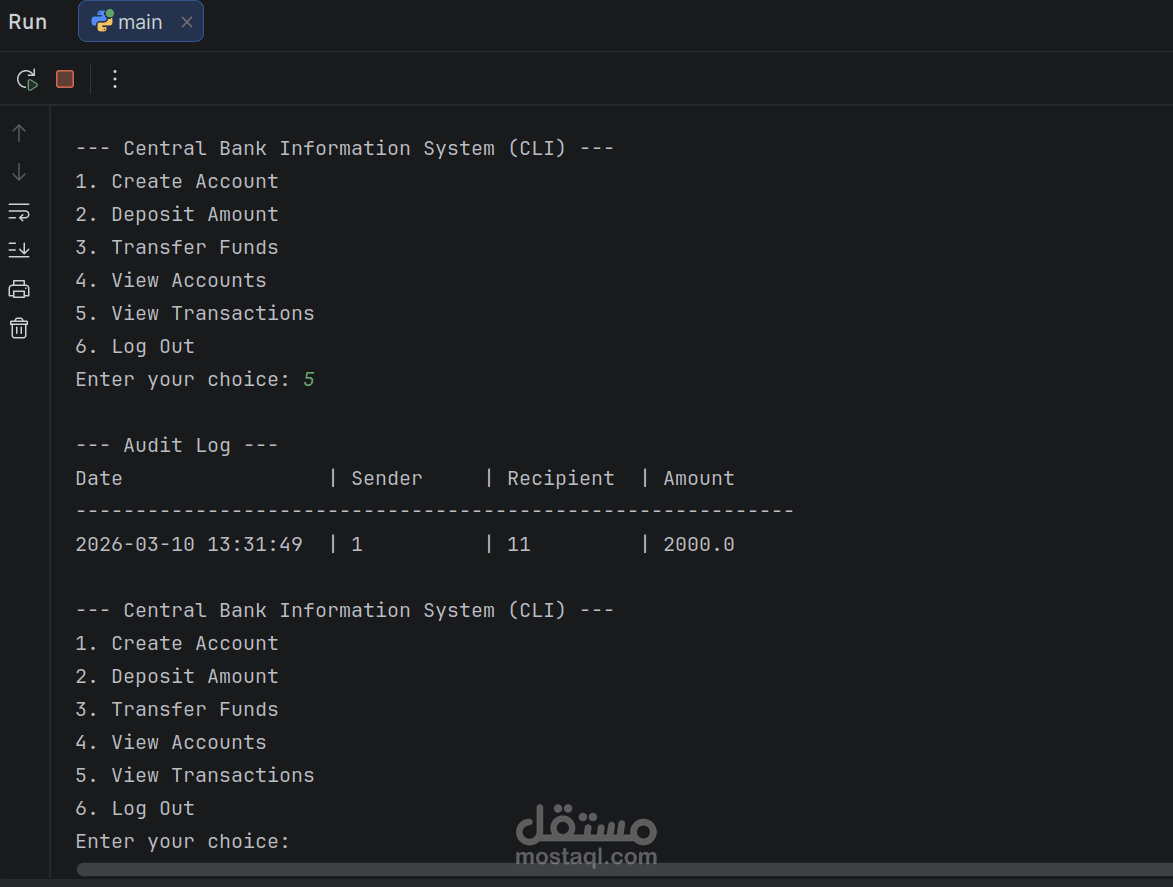This screenshot has width=1173, height=887.
Task: Click first menu's '6. Log Out' line
Action: click(x=135, y=347)
